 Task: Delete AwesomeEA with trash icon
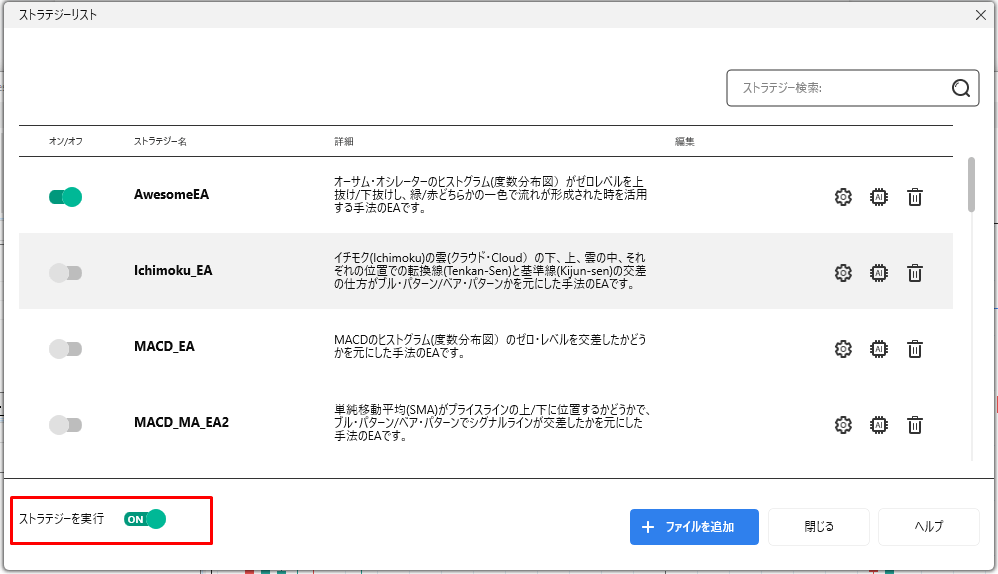tap(914, 197)
